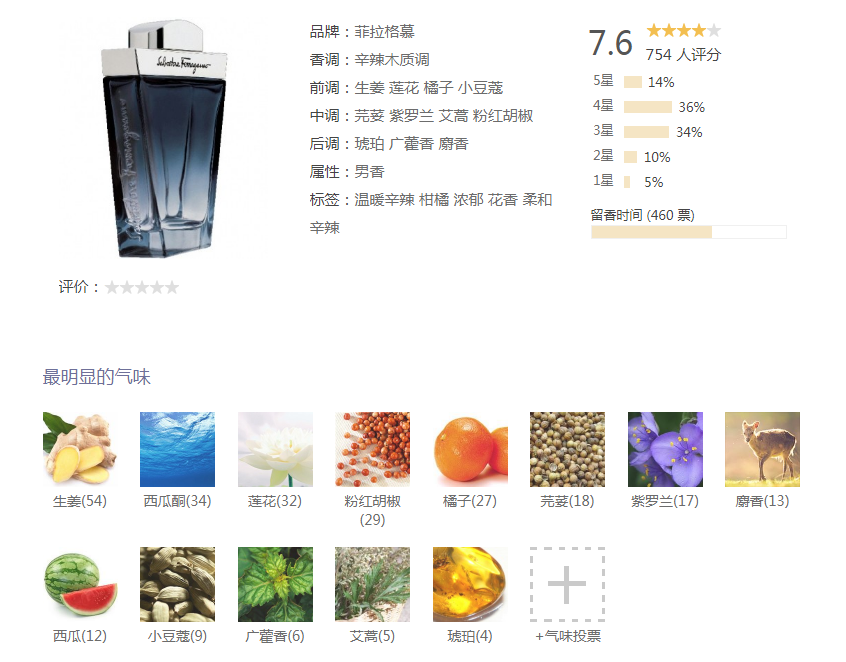Click the coriander seeds 芫荽 image
This screenshot has height=662, width=846.
click(568, 449)
